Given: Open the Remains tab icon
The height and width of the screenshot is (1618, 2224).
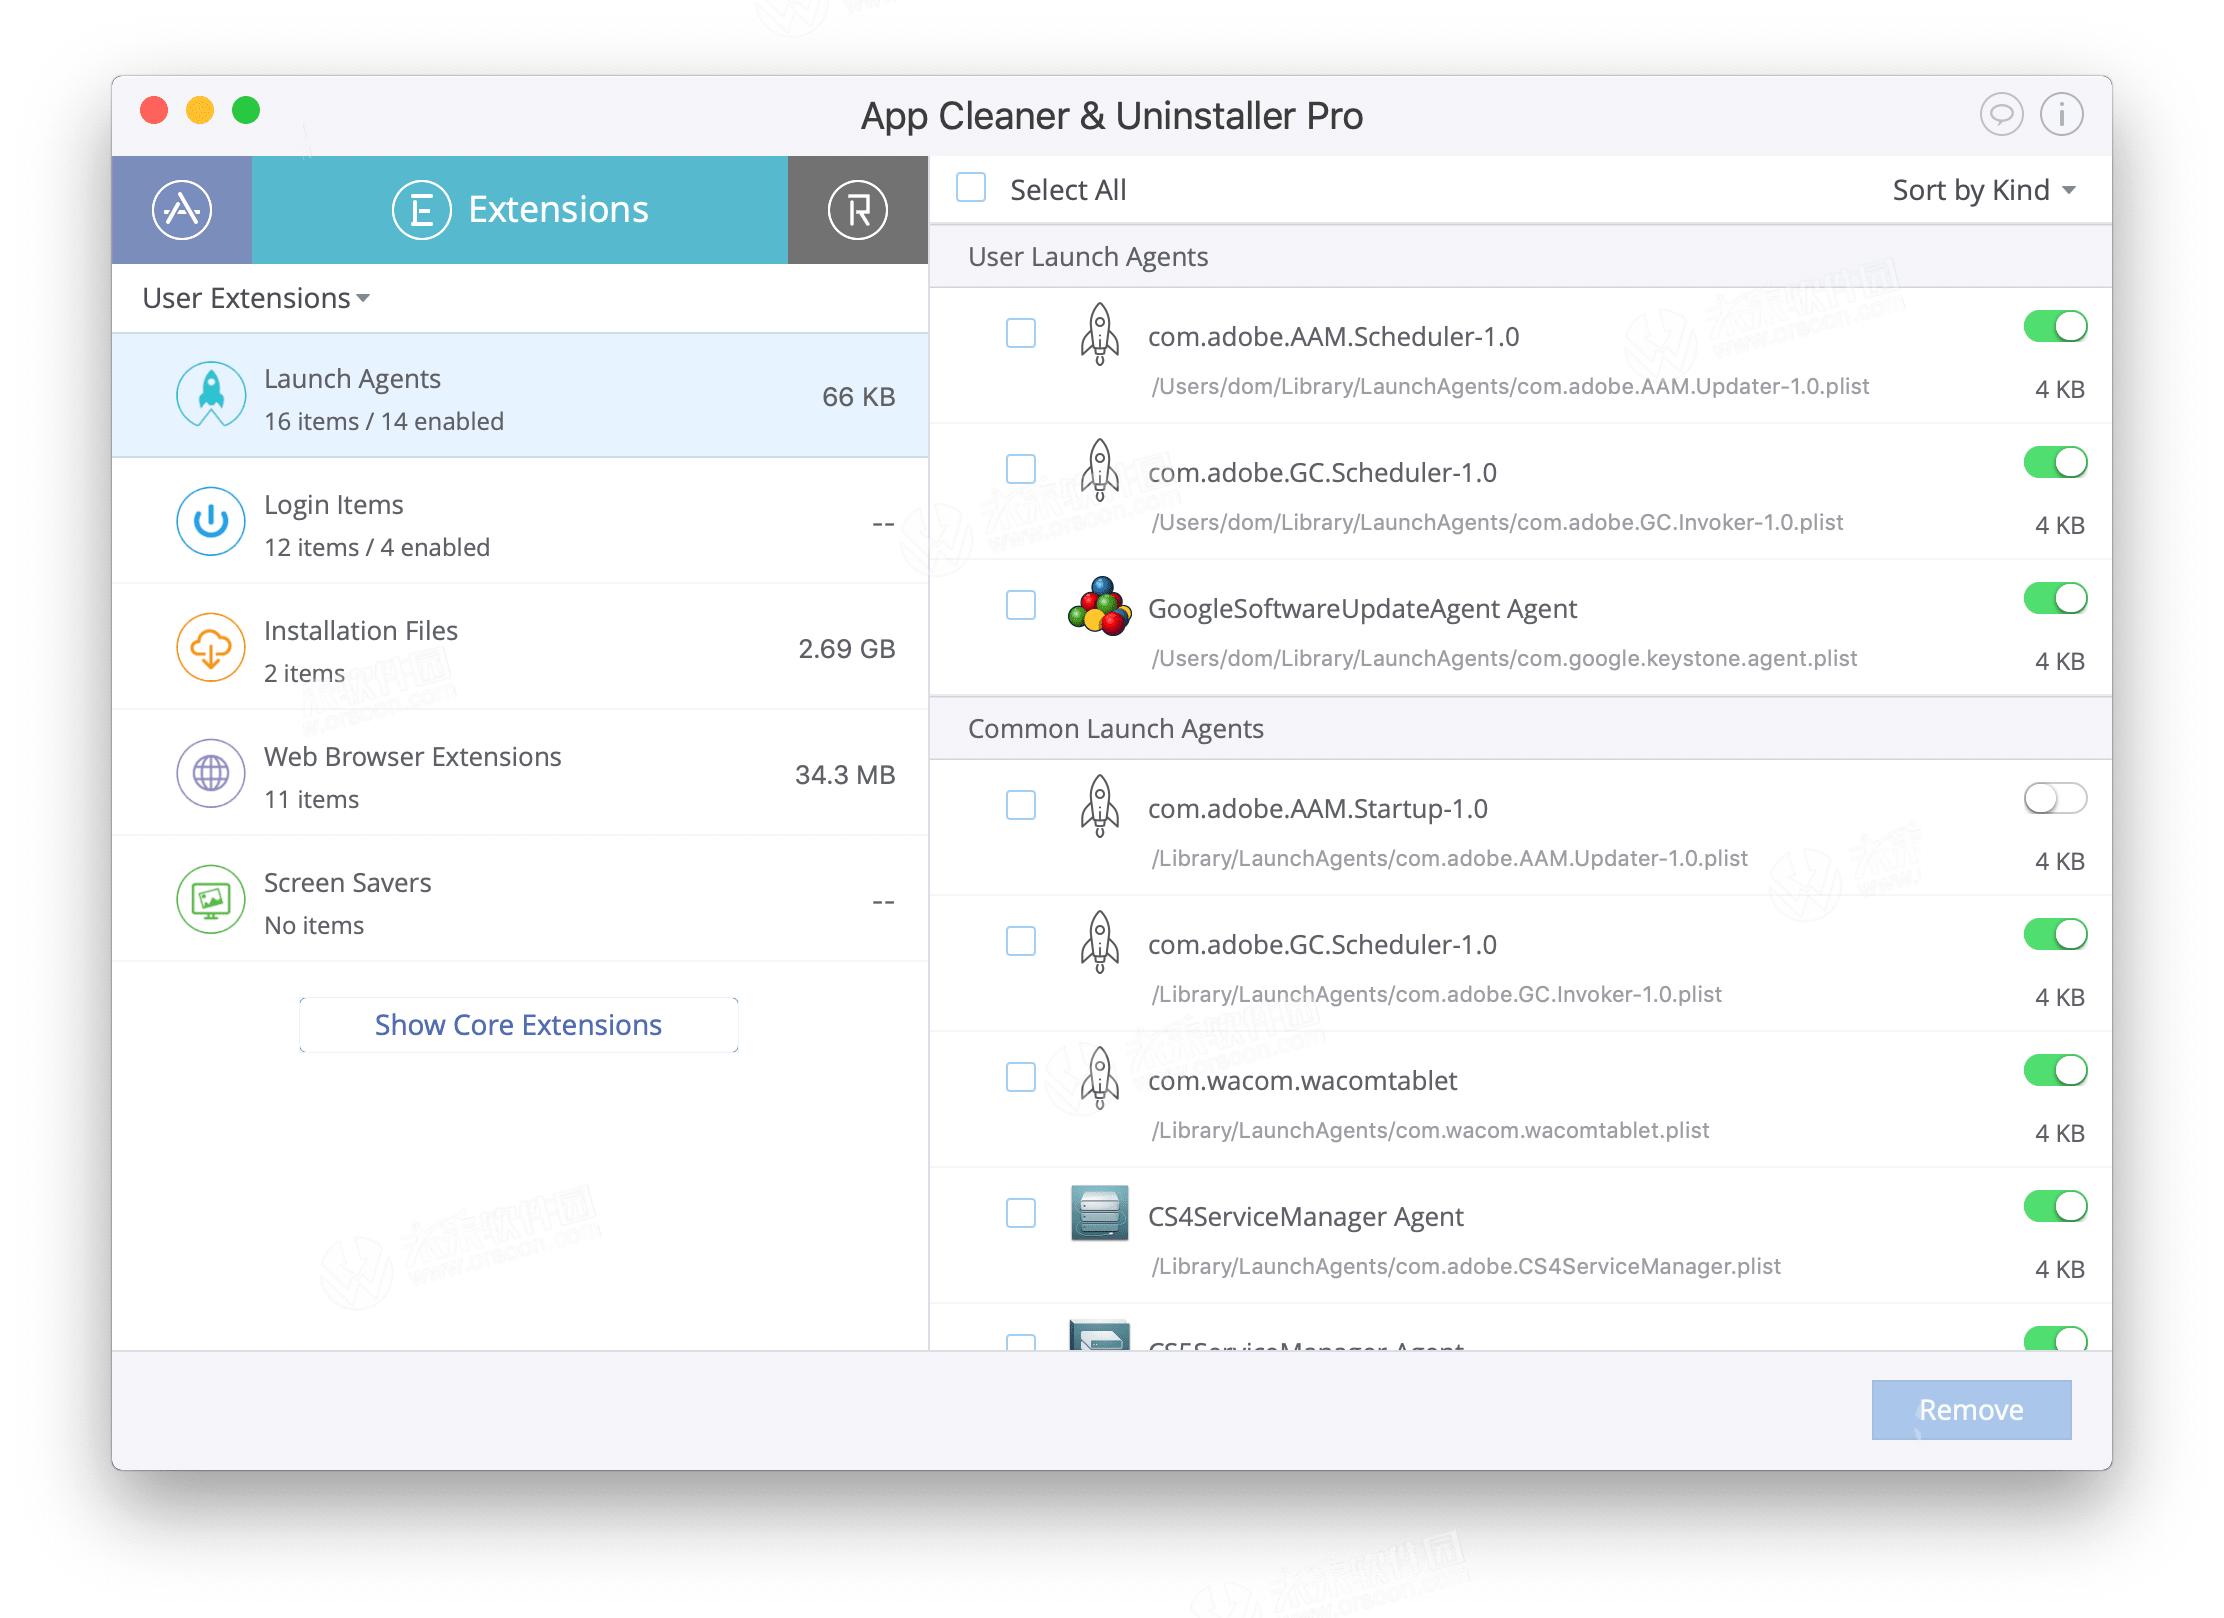Looking at the screenshot, I should click(x=857, y=210).
